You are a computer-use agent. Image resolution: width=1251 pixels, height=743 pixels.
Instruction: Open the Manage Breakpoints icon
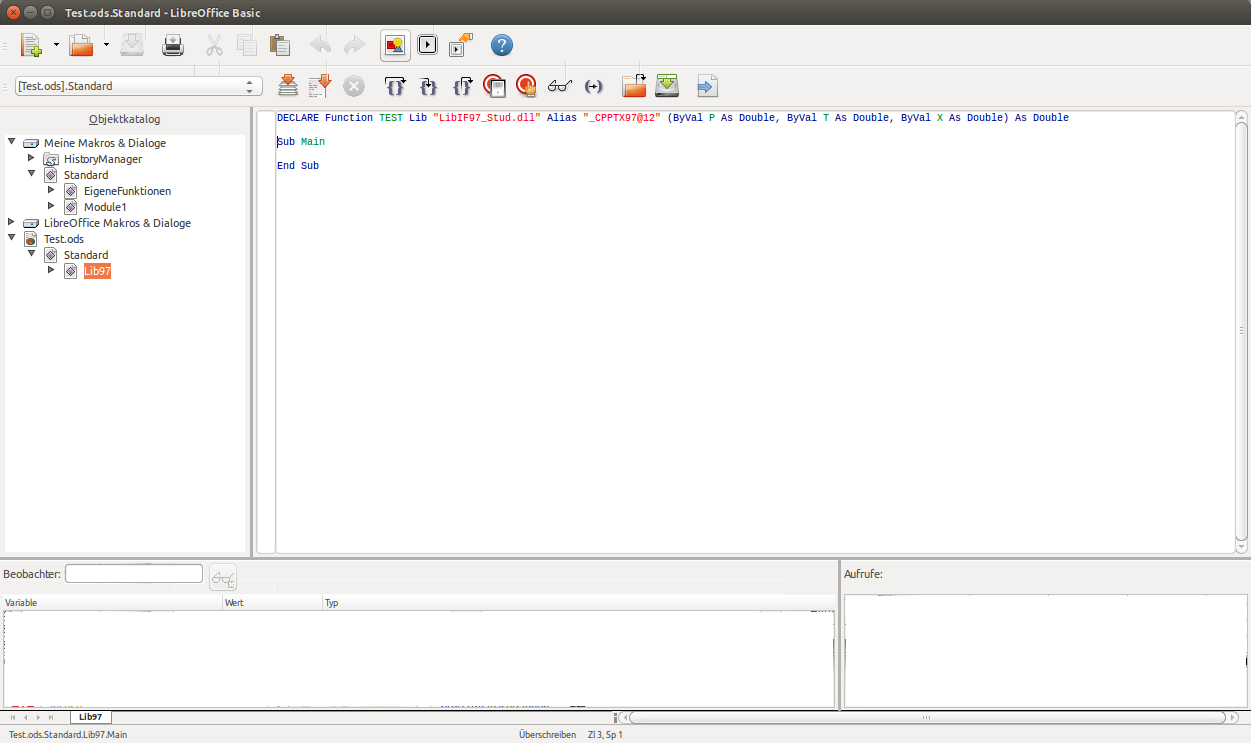click(527, 86)
